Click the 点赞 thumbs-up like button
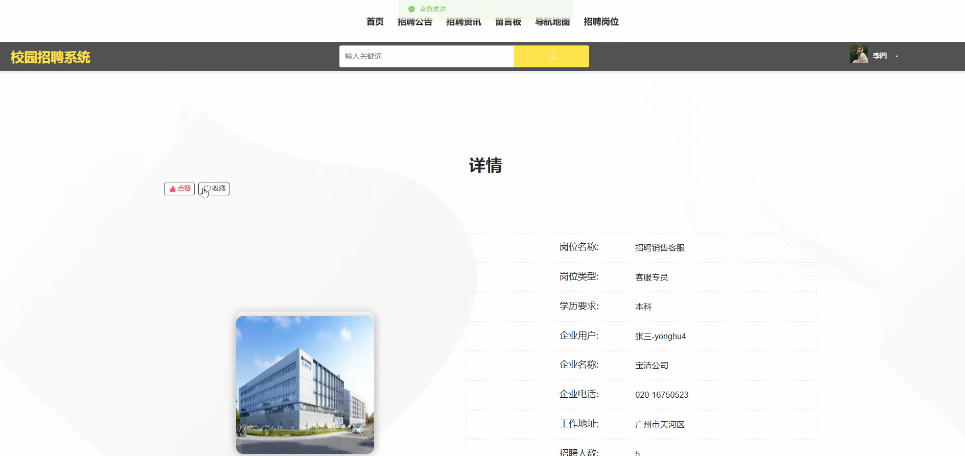Image resolution: width=965 pixels, height=456 pixels. click(180, 189)
